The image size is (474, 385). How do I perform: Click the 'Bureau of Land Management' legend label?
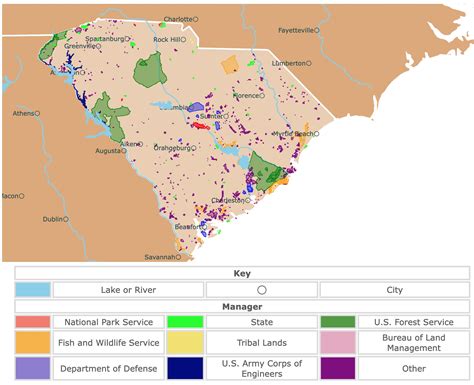click(x=414, y=342)
